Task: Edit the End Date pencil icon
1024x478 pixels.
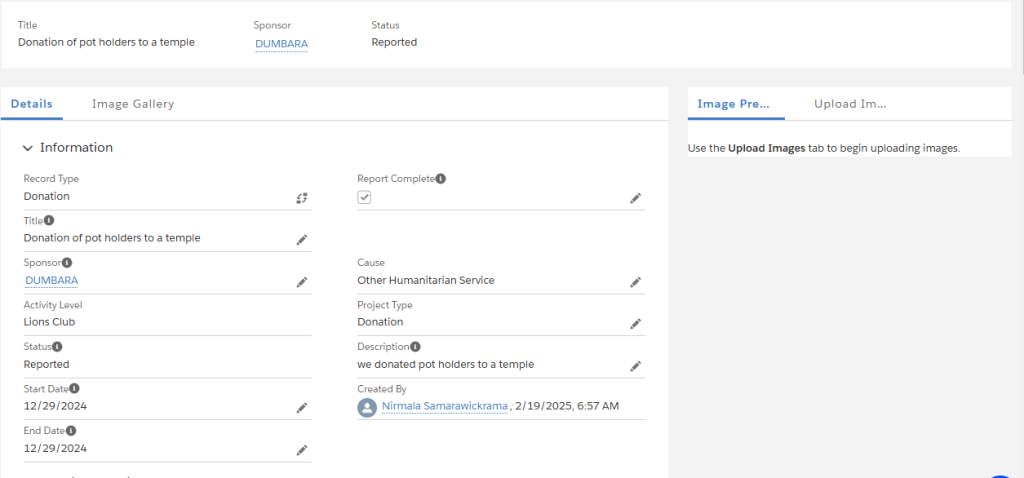Action: pos(302,450)
